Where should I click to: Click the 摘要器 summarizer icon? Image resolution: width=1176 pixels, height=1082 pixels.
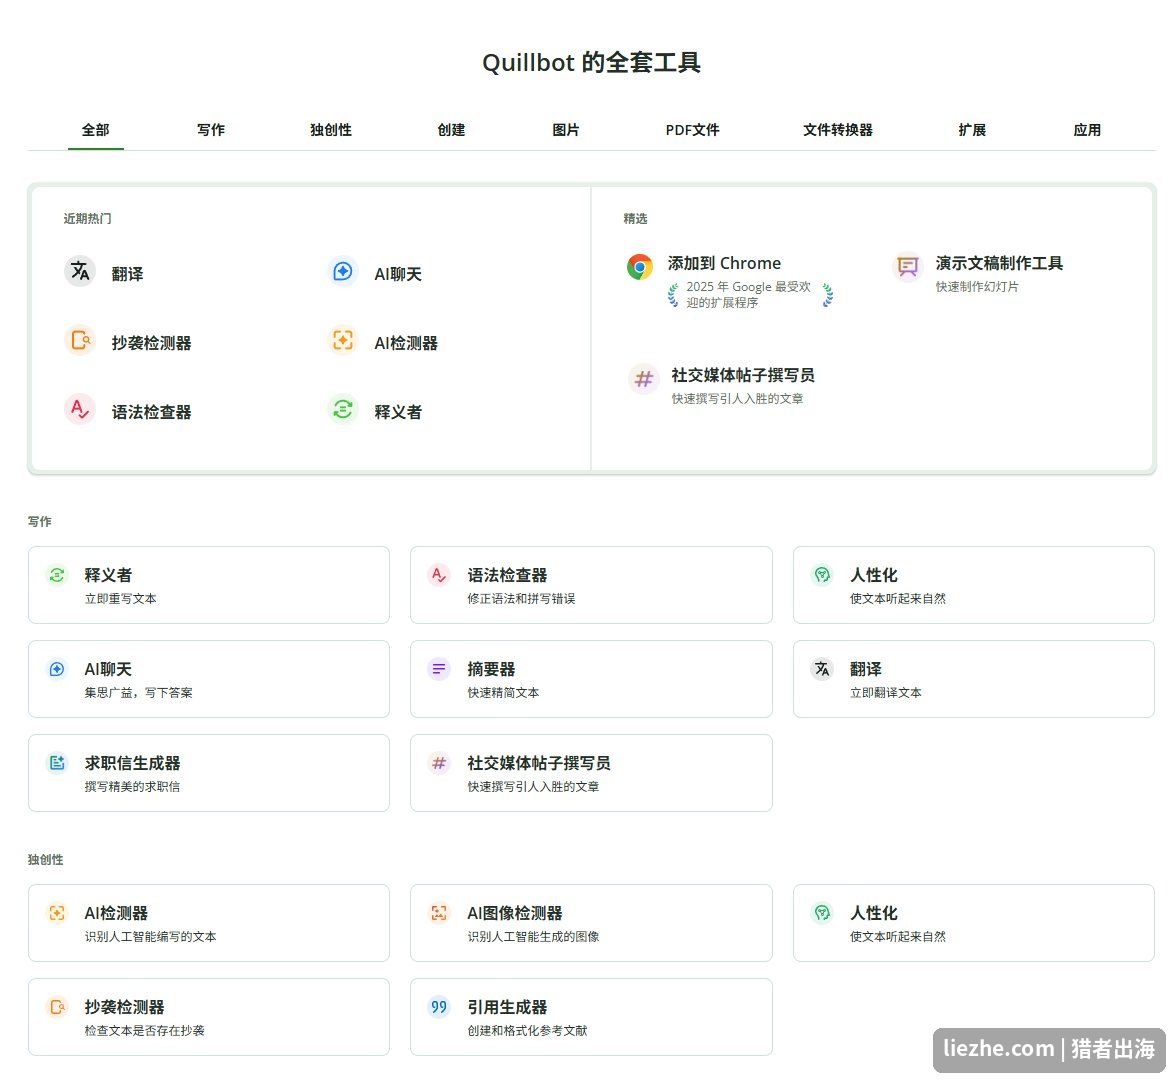pyautogui.click(x=439, y=669)
